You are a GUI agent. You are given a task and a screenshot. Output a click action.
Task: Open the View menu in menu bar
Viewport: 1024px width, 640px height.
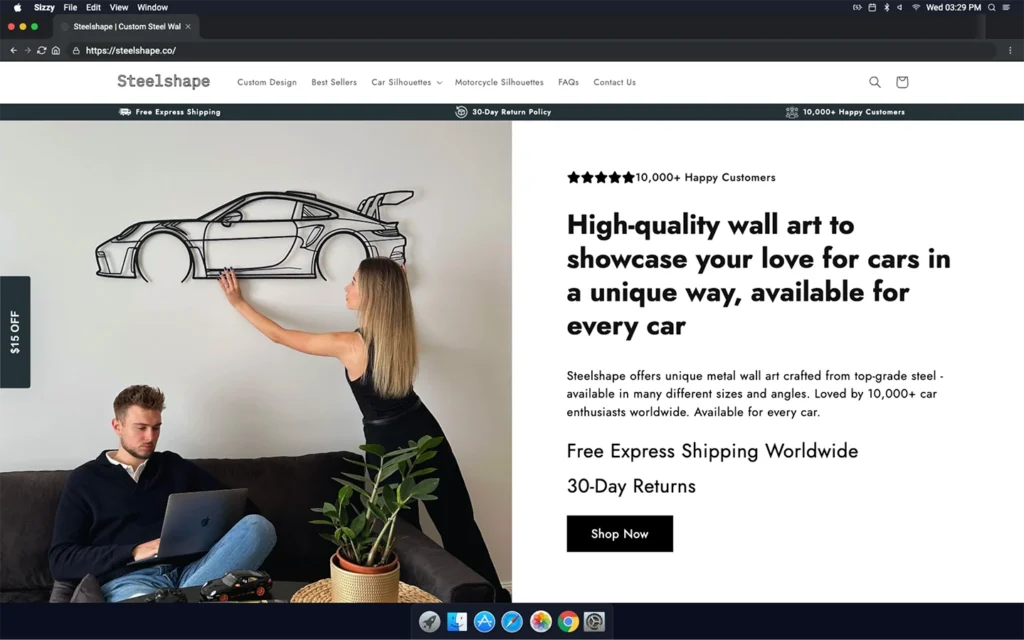pyautogui.click(x=119, y=7)
